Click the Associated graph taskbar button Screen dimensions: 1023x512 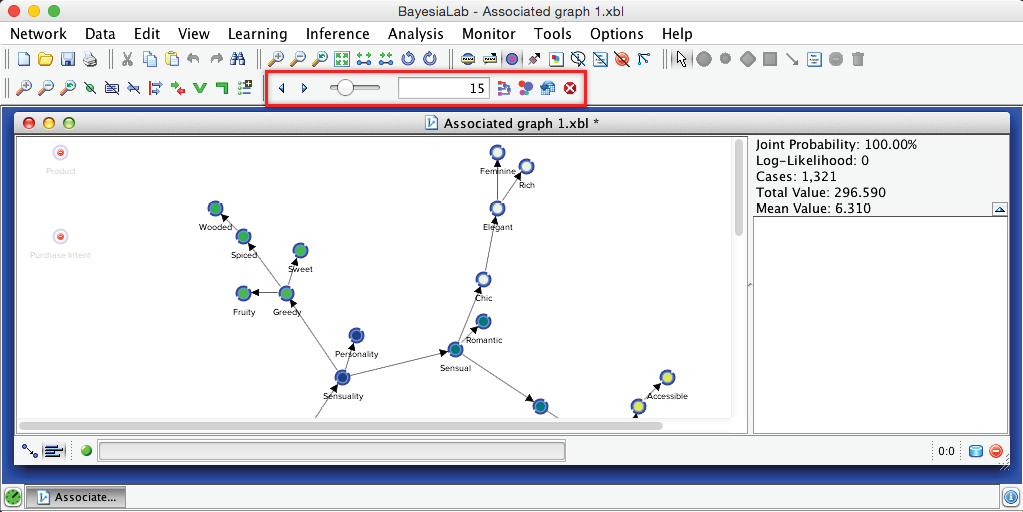coord(75,497)
